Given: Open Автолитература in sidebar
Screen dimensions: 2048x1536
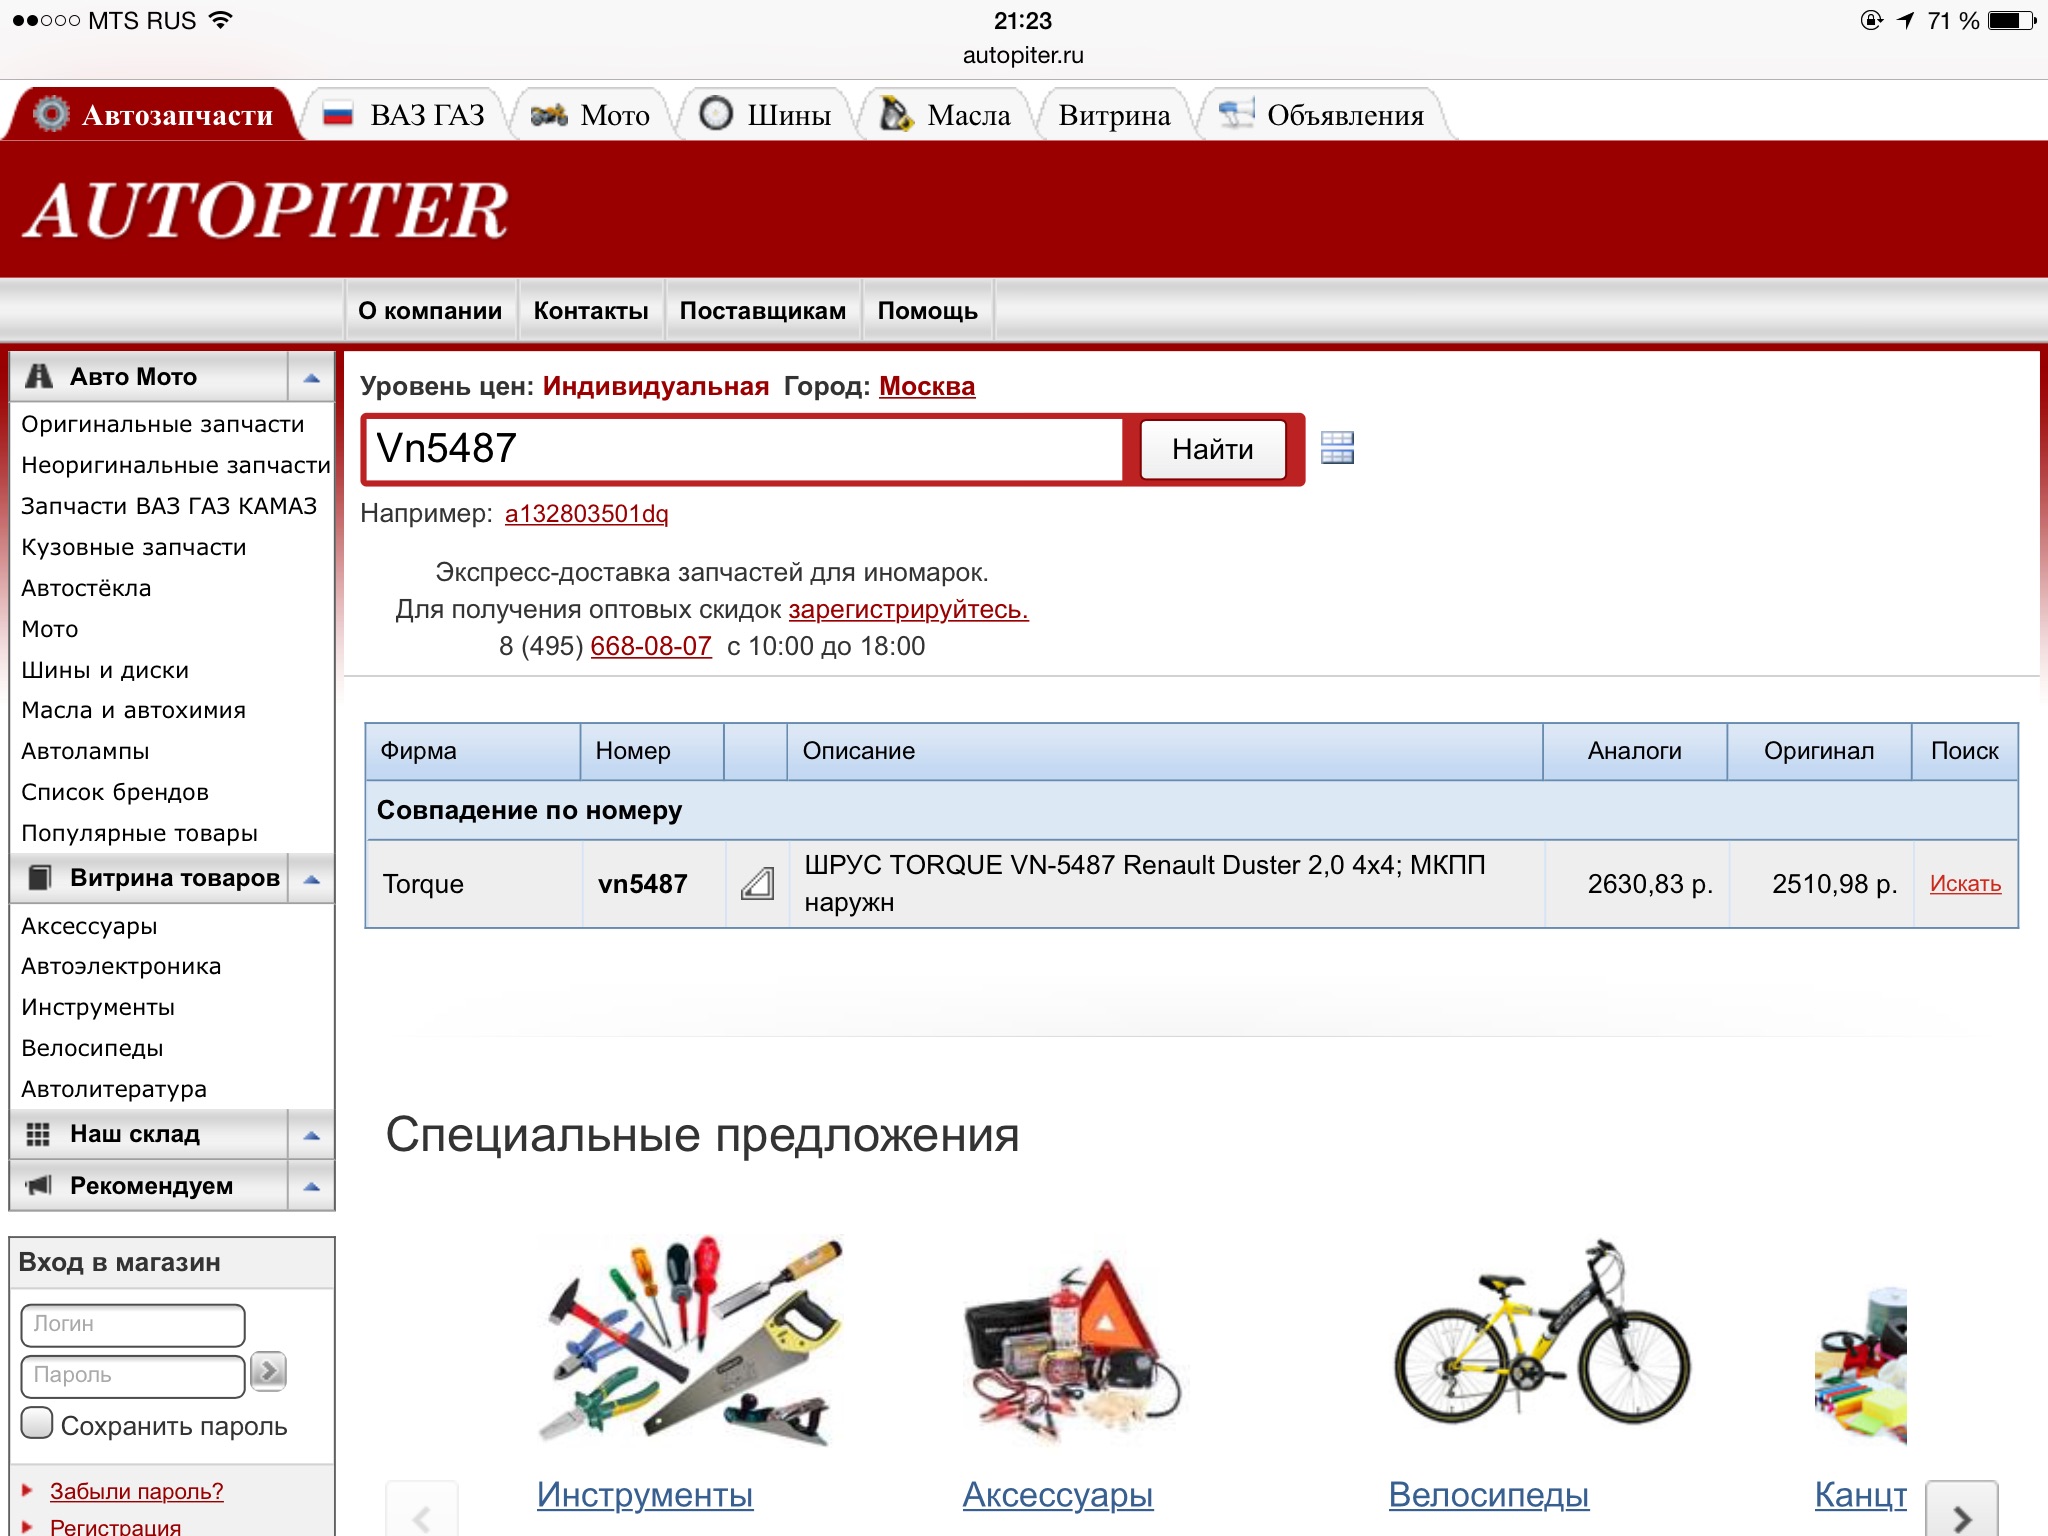Looking at the screenshot, I should pyautogui.click(x=114, y=1089).
